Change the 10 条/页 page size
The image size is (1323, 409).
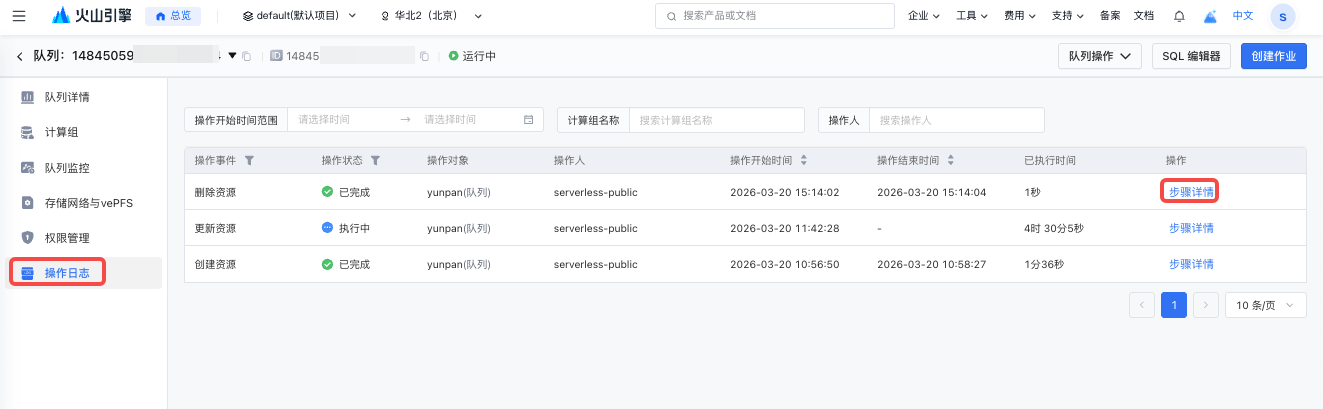(1265, 305)
